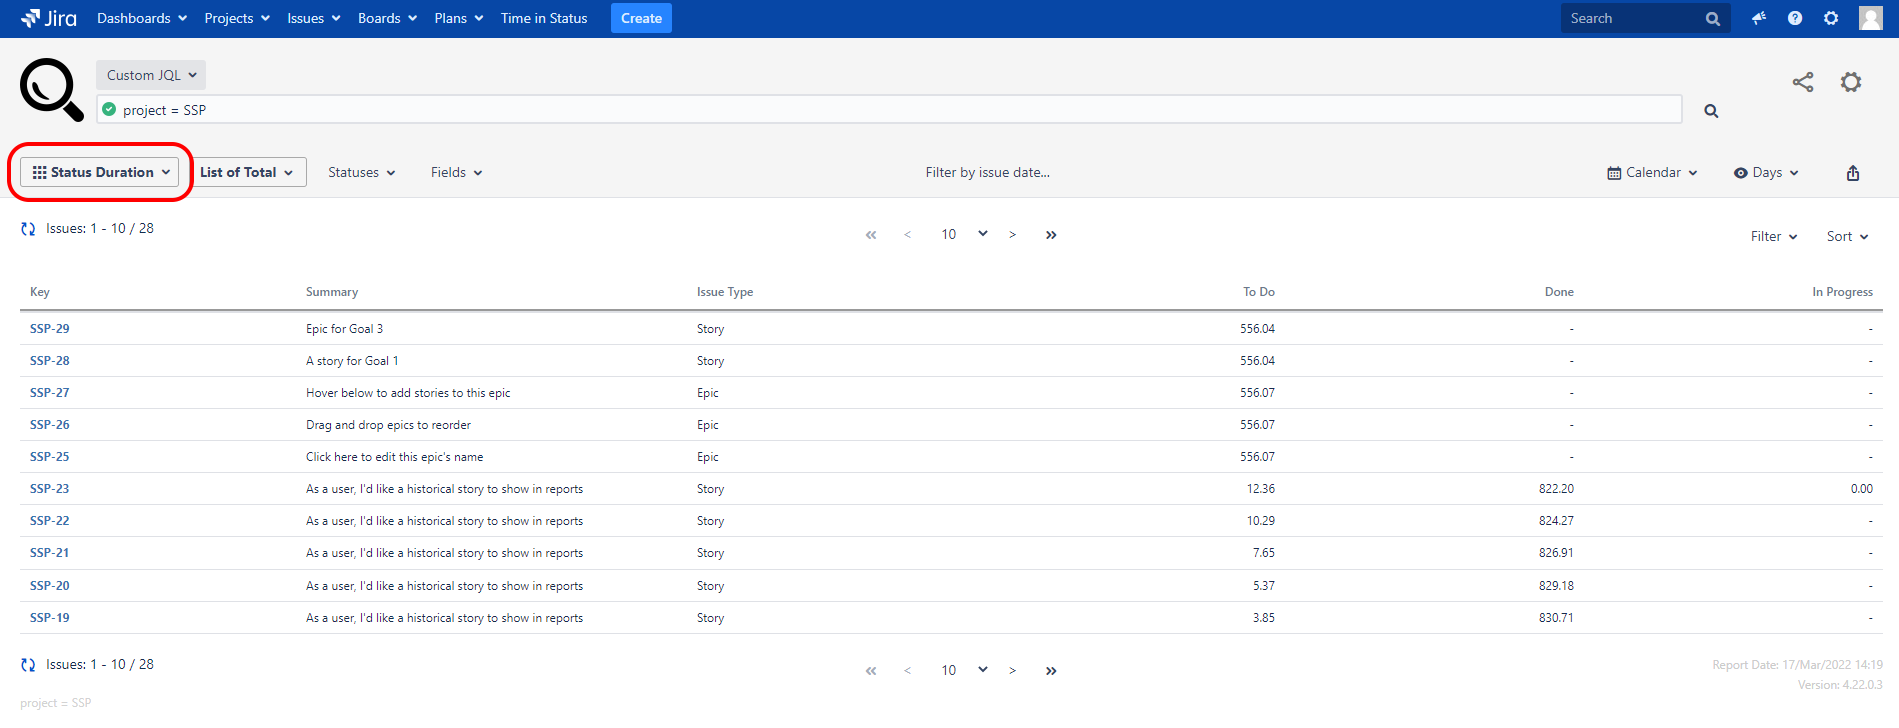The width and height of the screenshot is (1899, 728).
Task: Click the top refresh issues icon
Action: click(x=28, y=229)
